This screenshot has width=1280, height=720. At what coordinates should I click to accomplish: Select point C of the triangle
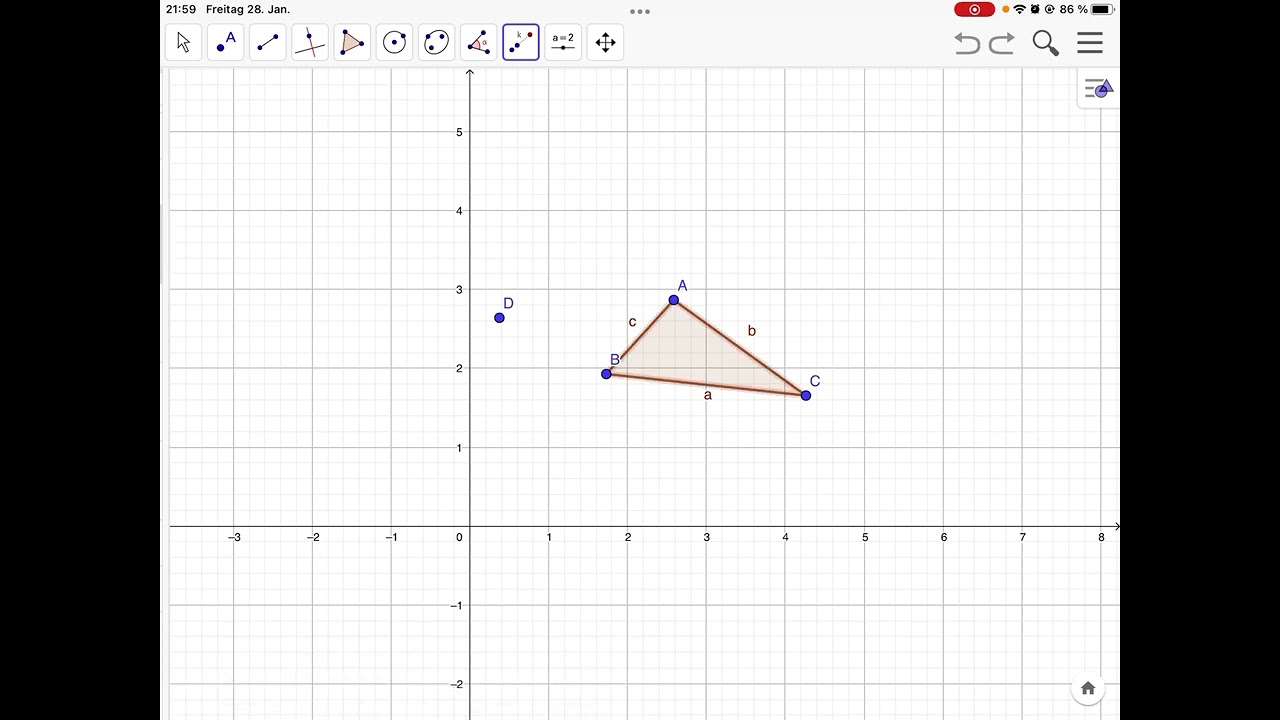pos(806,395)
